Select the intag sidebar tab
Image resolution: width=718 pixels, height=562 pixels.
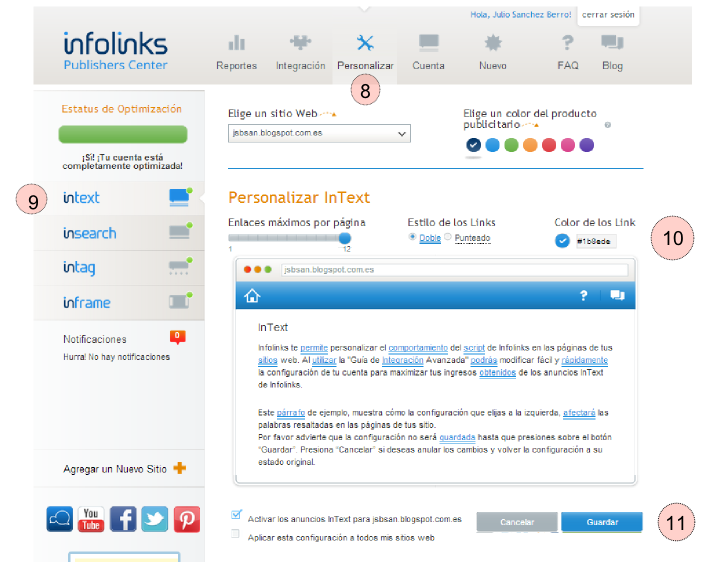tap(119, 268)
